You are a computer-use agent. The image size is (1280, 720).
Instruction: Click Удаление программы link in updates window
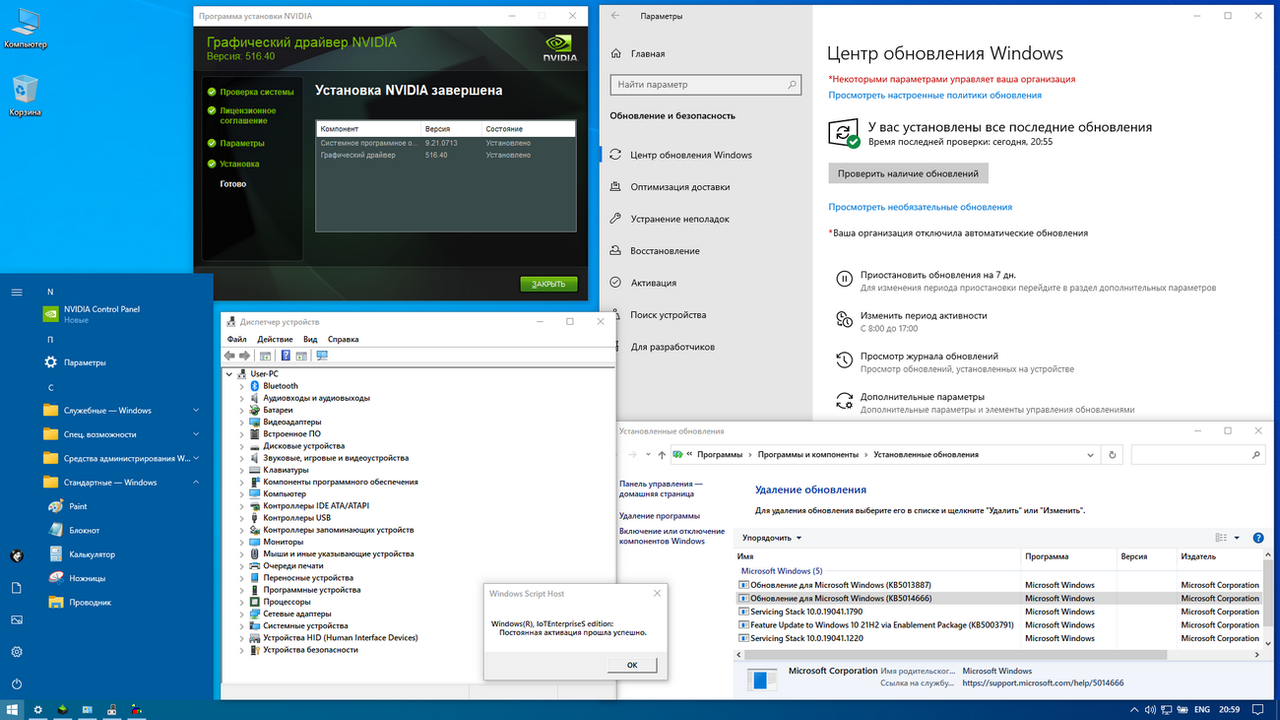pos(659,516)
